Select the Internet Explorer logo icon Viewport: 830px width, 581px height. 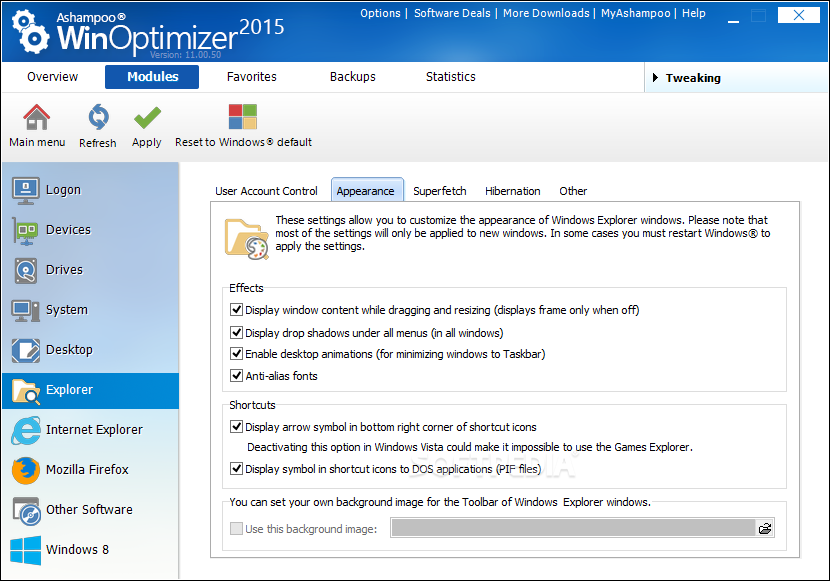click(25, 430)
